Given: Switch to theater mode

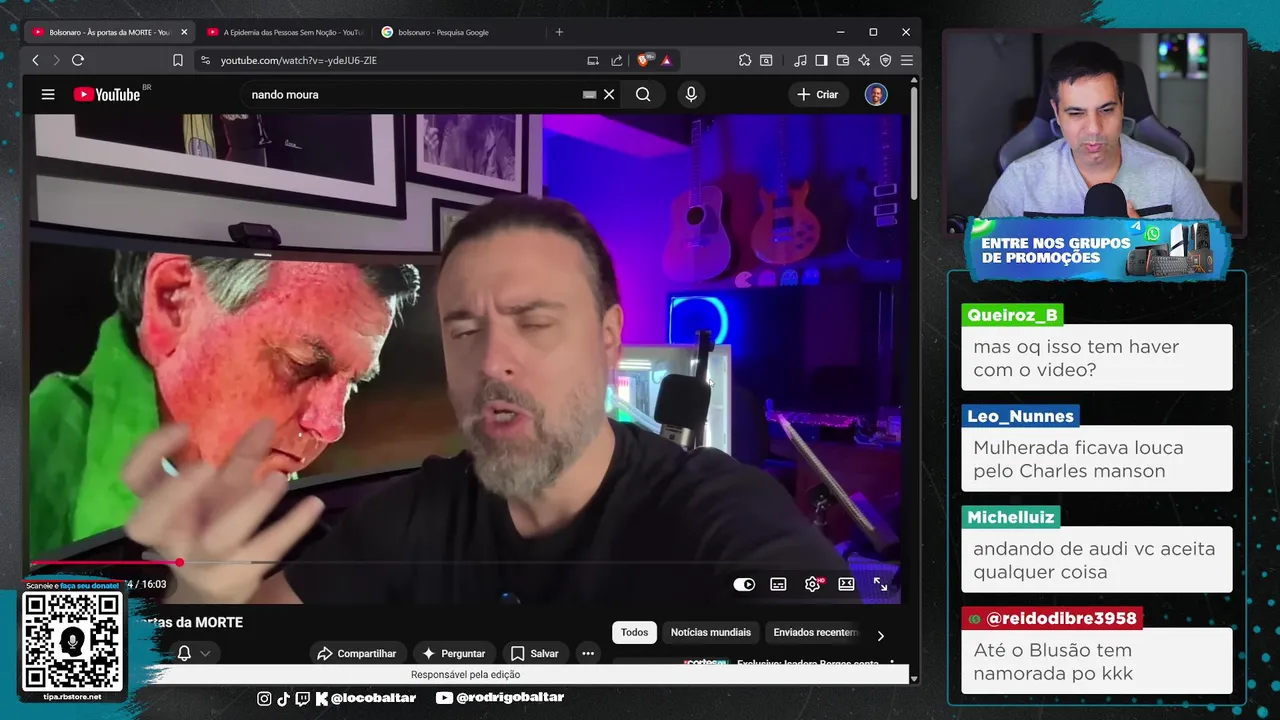Looking at the screenshot, I should point(846,584).
